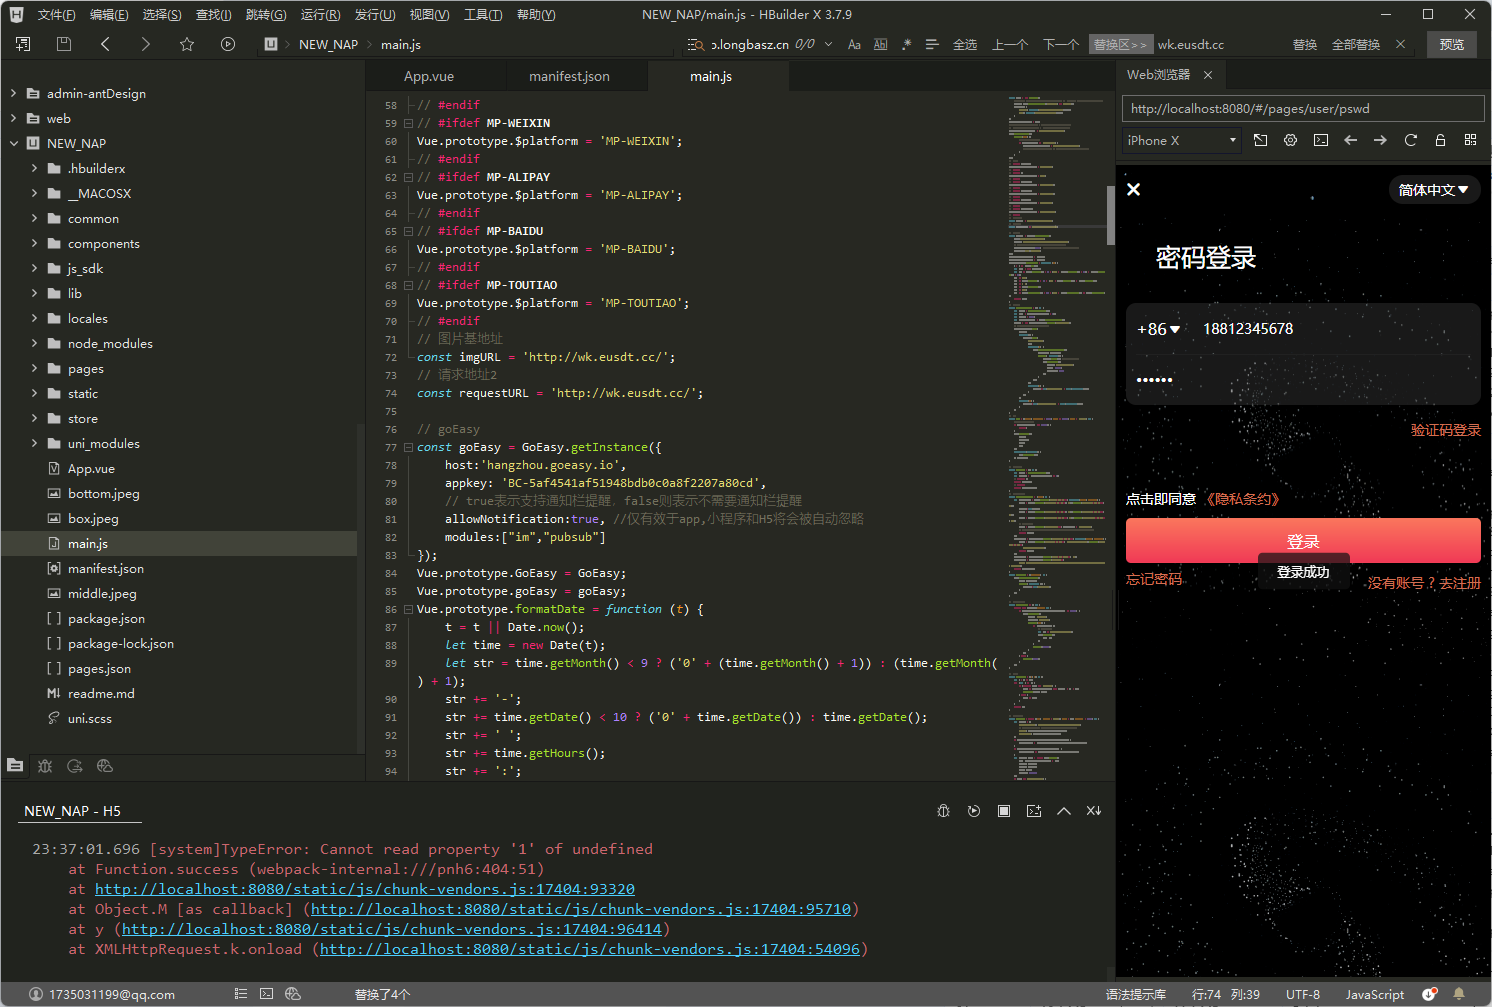Viewport: 1492px width, 1007px height.
Task: Fold the code block at line 77
Action: (x=408, y=447)
